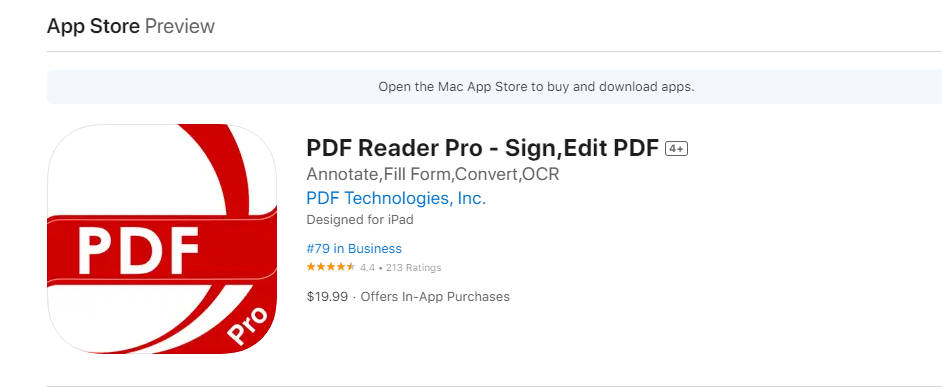The image size is (942, 387).
Task: Click the second orange rating star
Action: (321, 267)
